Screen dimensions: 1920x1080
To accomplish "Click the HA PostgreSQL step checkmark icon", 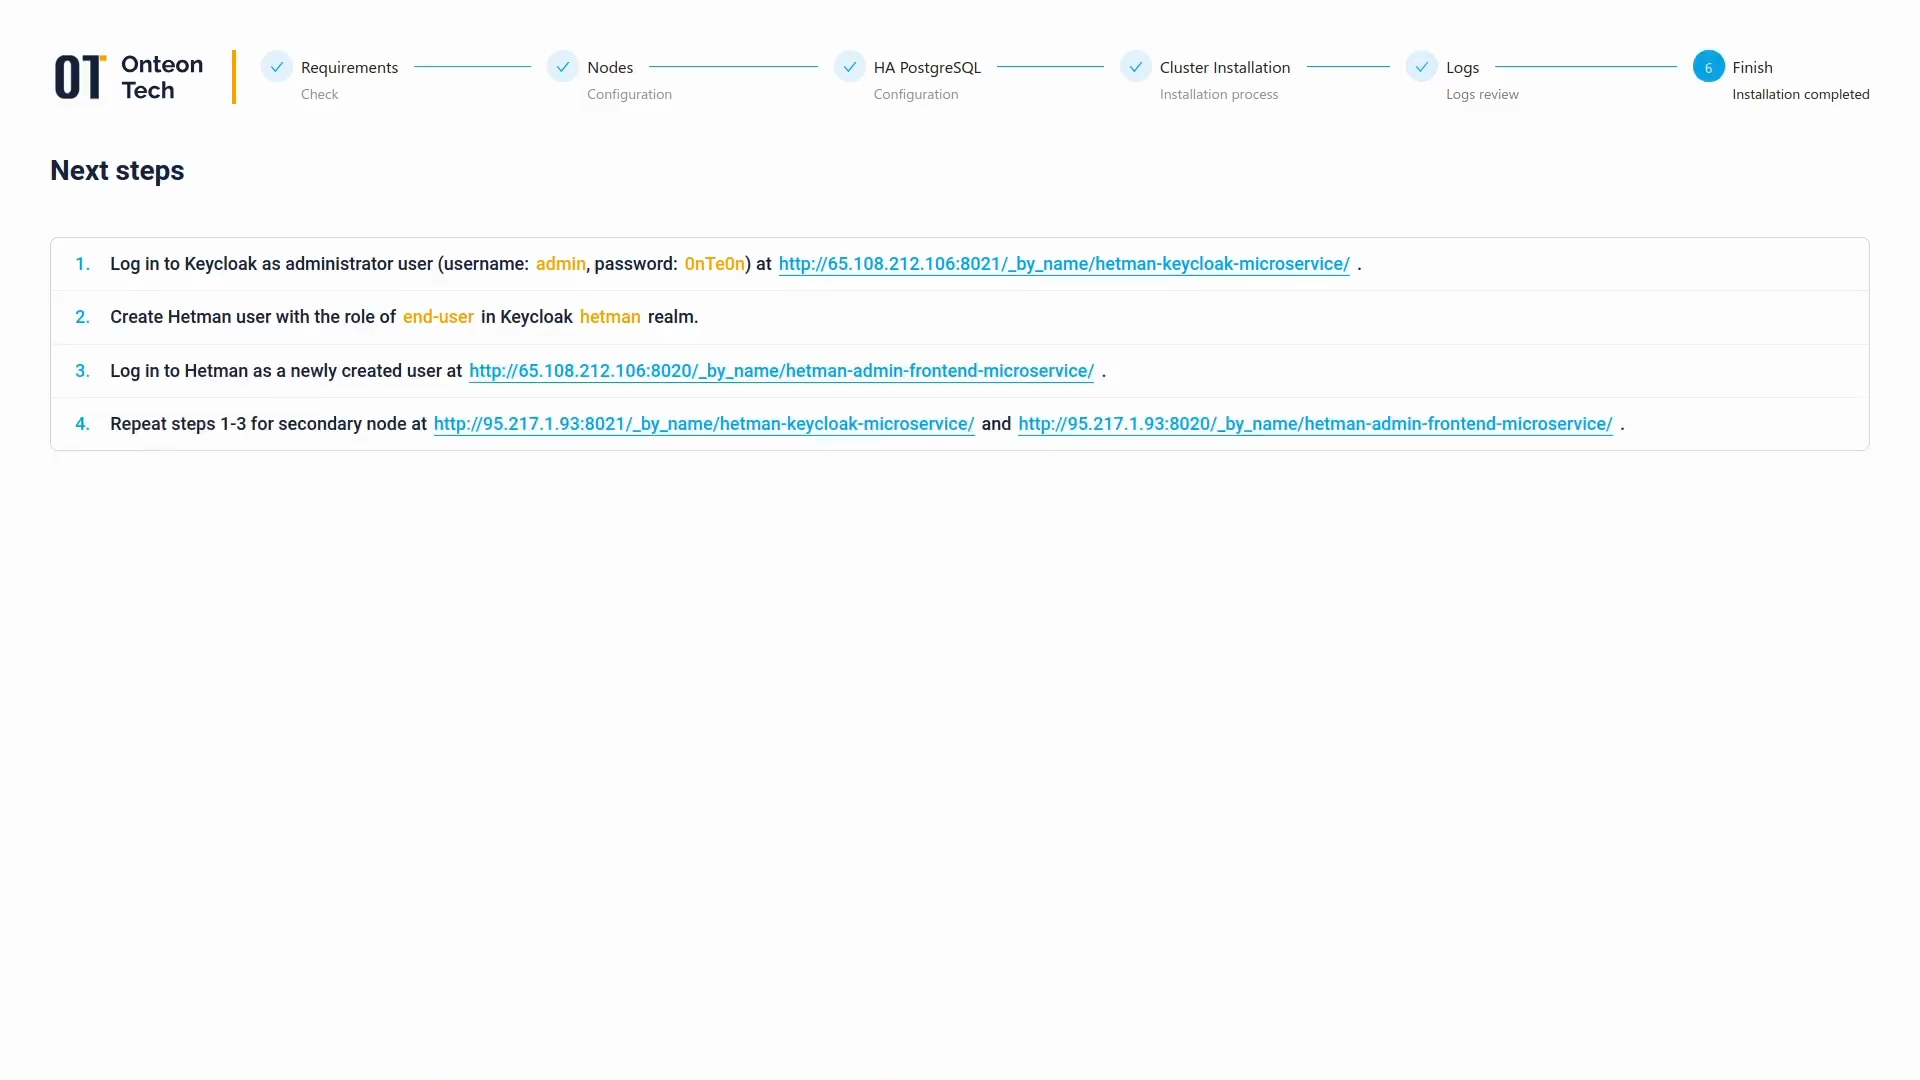I will click(x=850, y=67).
